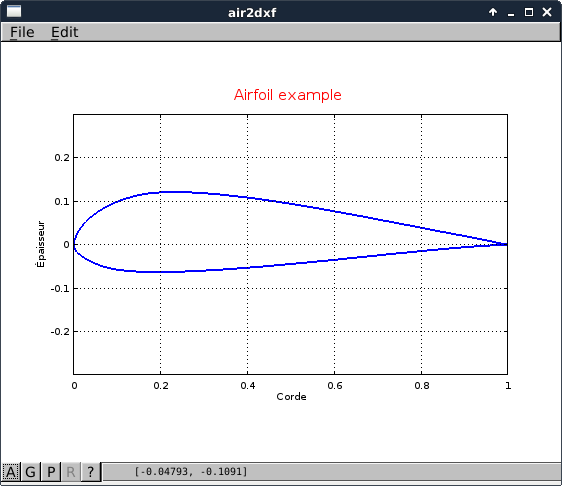Click the A autoscale button
The image size is (562, 486).
tap(11, 472)
